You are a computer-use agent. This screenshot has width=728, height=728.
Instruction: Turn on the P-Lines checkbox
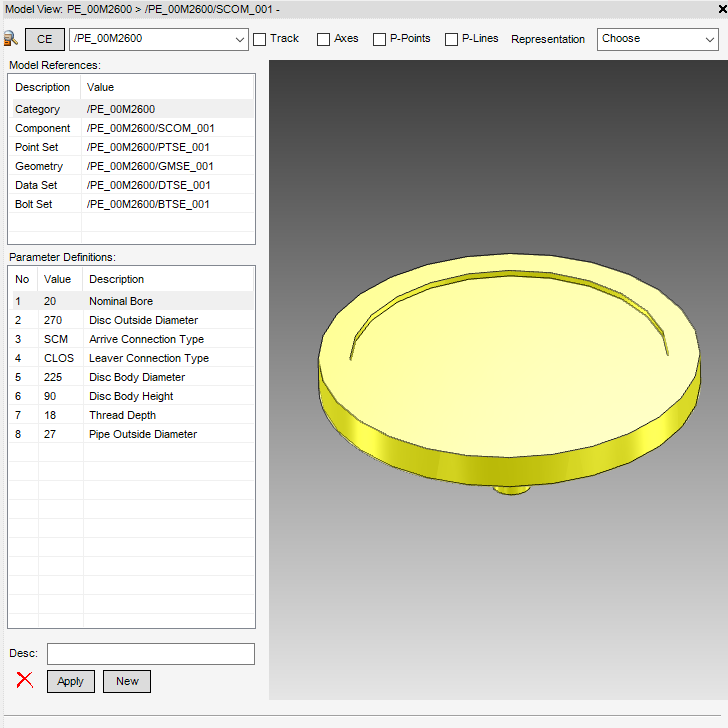[x=452, y=39]
